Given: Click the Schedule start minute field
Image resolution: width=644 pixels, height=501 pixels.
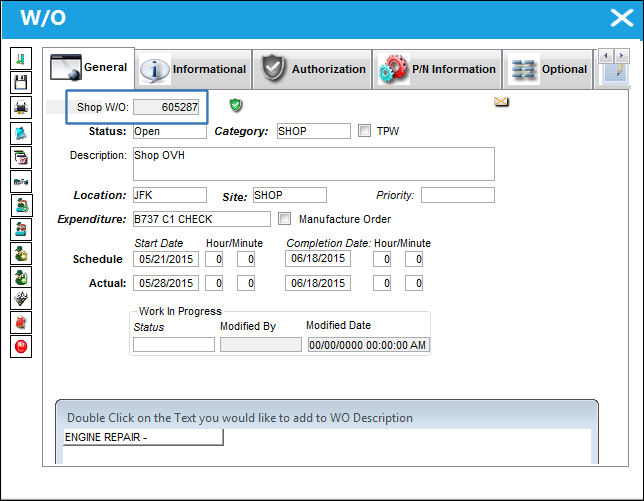Looking at the screenshot, I should tap(246, 259).
